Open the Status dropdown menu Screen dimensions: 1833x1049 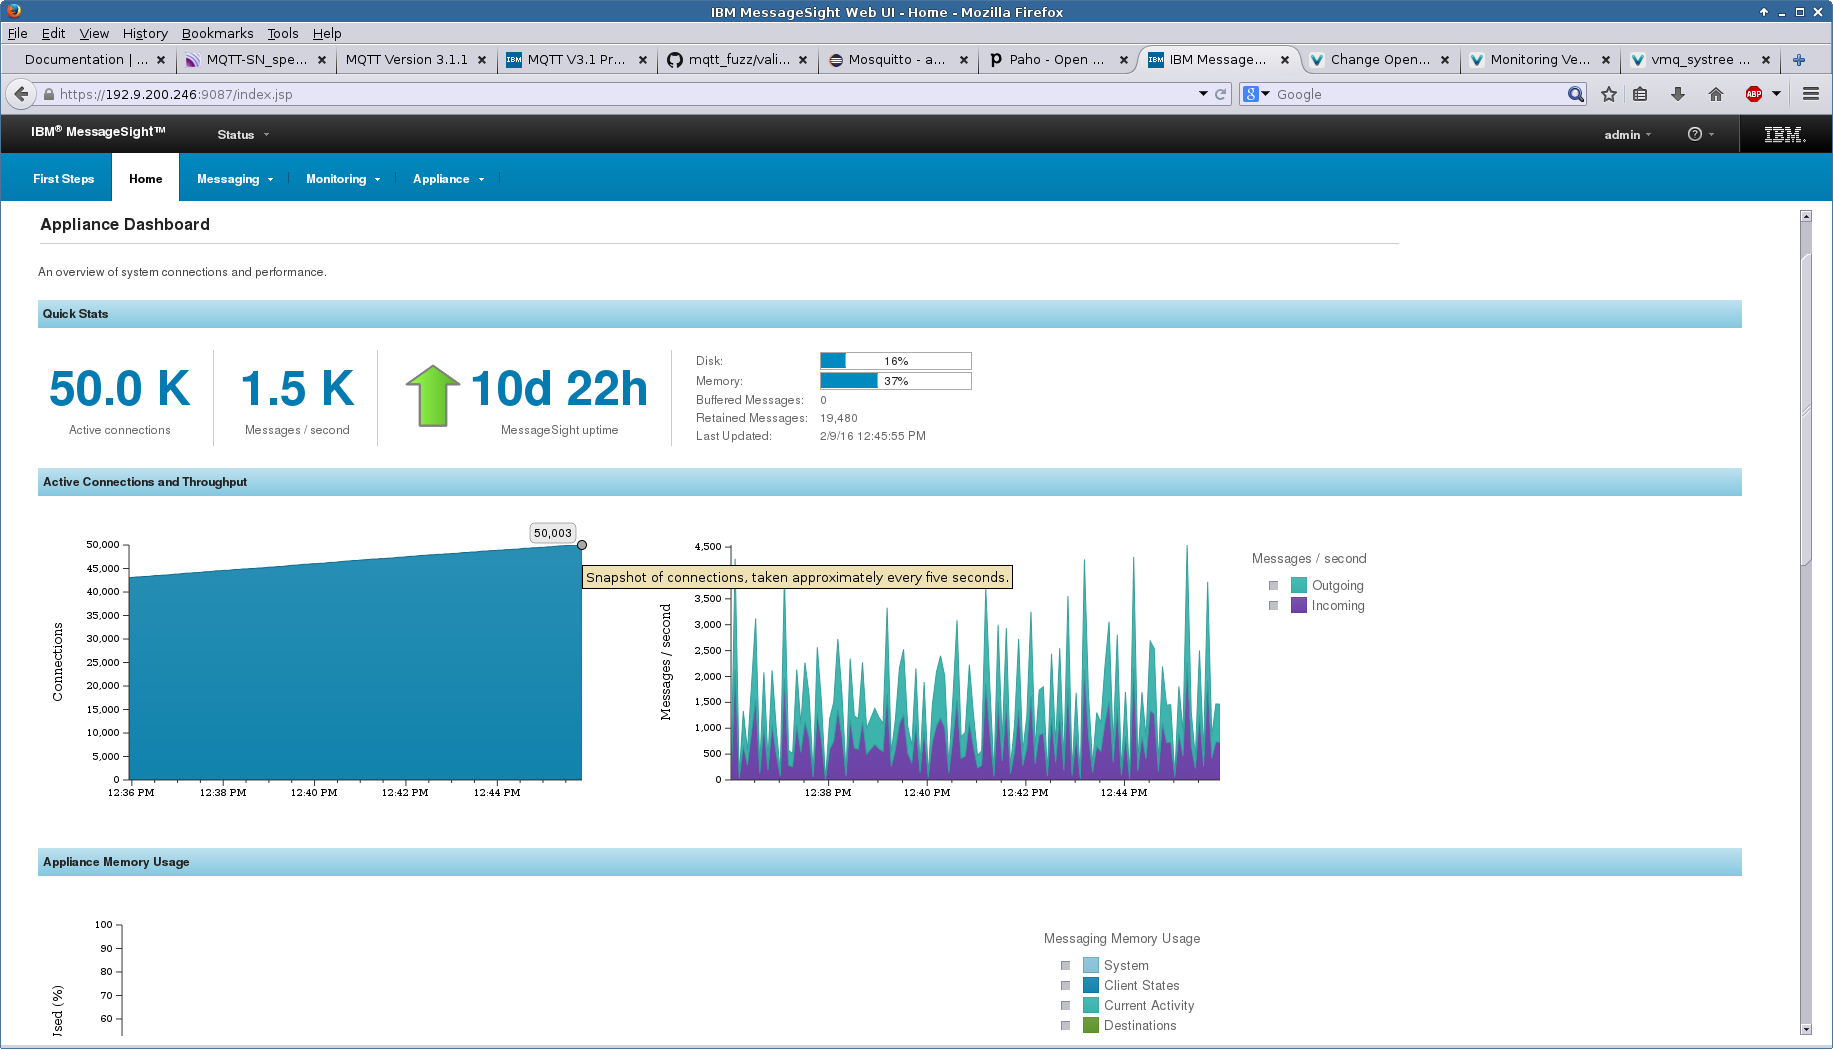(241, 134)
